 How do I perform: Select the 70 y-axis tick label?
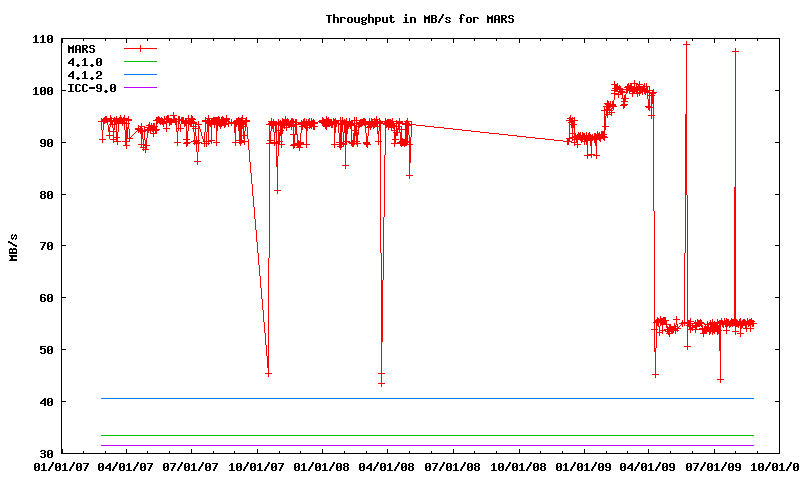coord(45,246)
